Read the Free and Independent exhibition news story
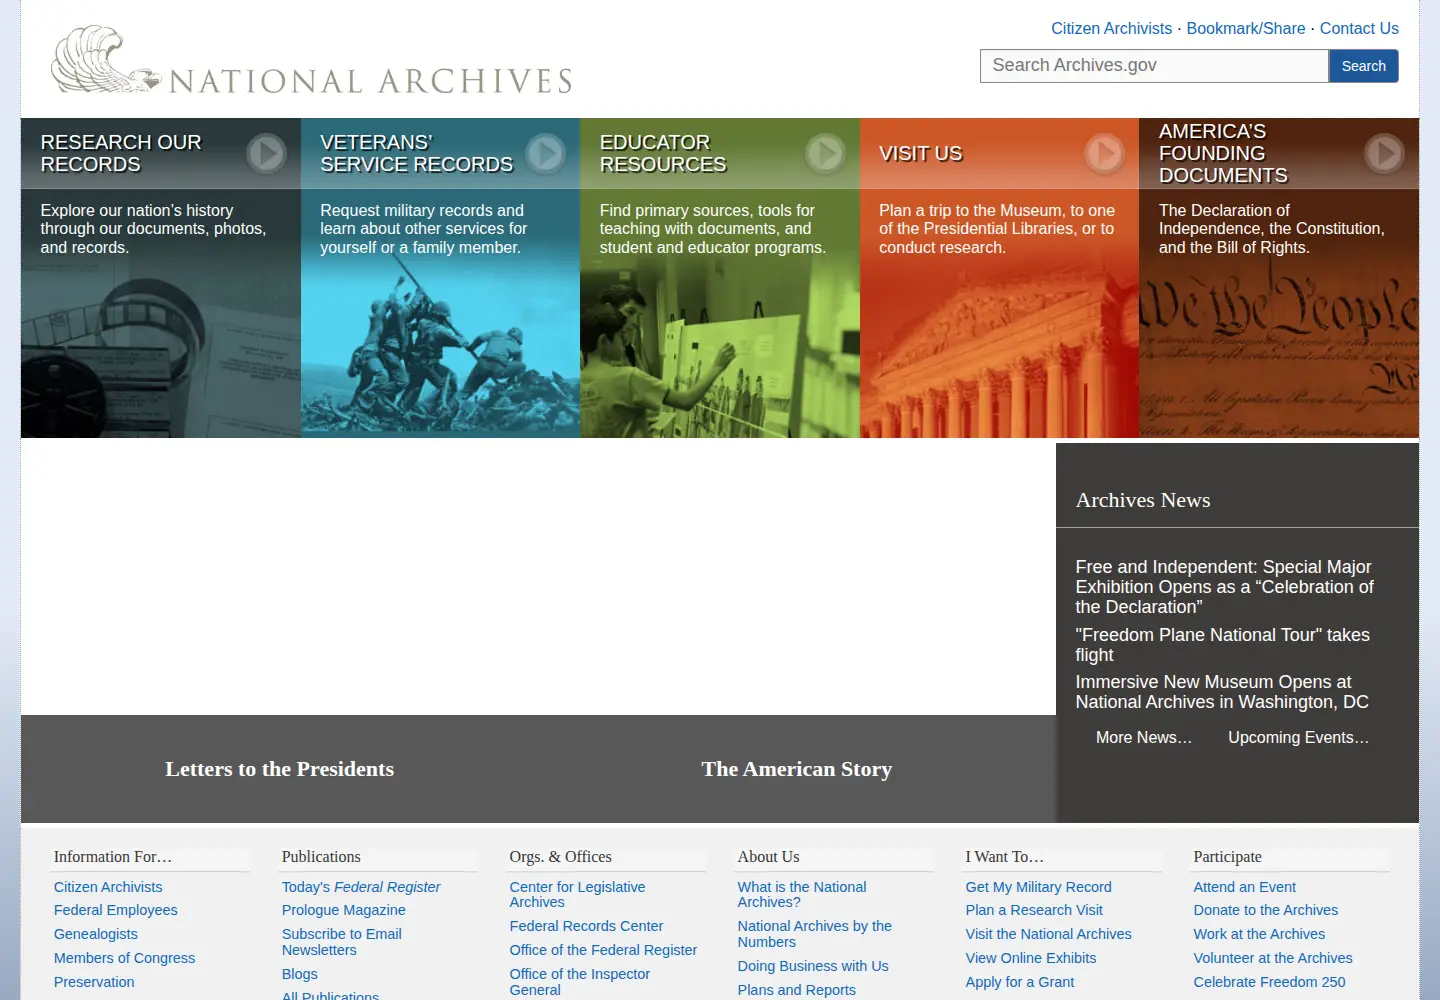Image resolution: width=1440 pixels, height=1000 pixels. pos(1225,587)
